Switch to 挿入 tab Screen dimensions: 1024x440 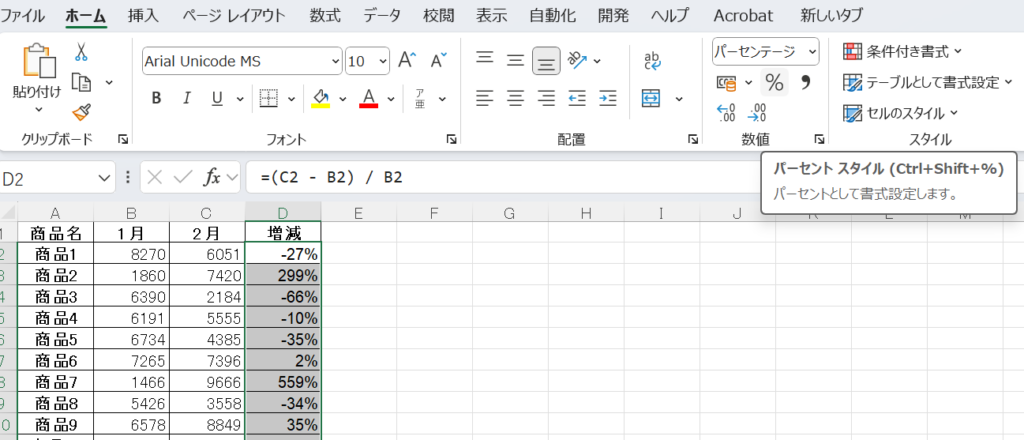(x=143, y=15)
